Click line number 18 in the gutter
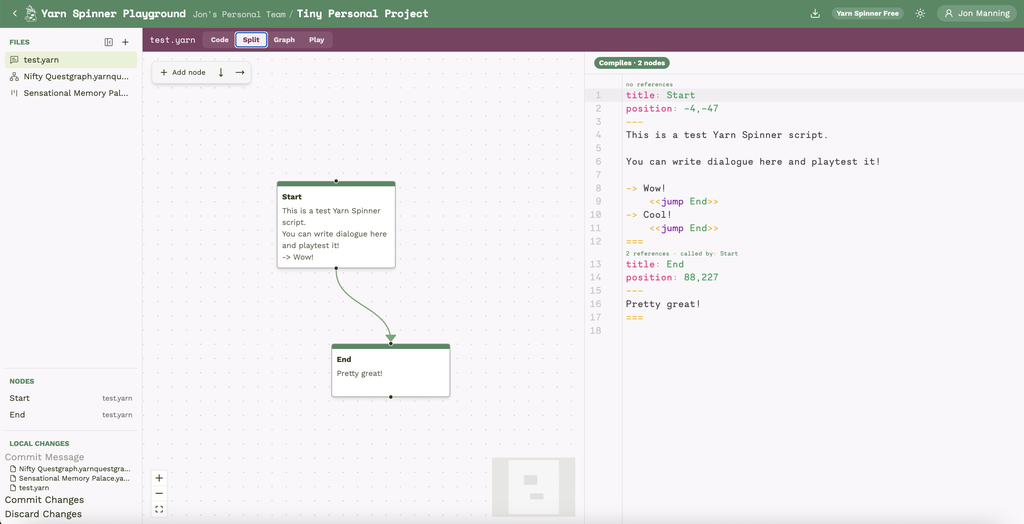Image resolution: width=1024 pixels, height=524 pixels. [595, 331]
